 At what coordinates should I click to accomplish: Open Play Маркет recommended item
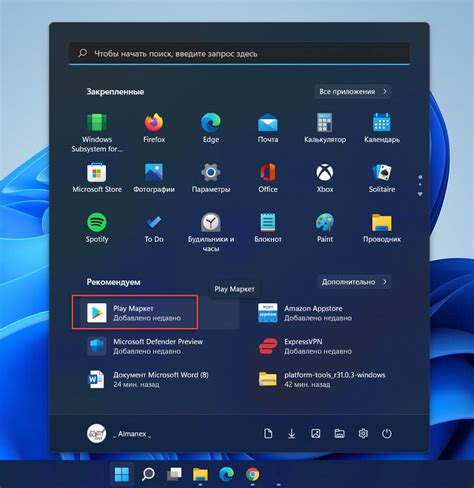(159, 313)
